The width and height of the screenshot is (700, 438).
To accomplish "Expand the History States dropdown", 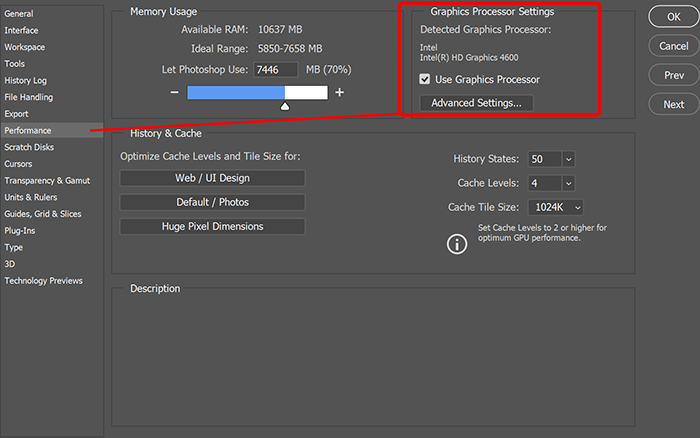I will (x=569, y=159).
